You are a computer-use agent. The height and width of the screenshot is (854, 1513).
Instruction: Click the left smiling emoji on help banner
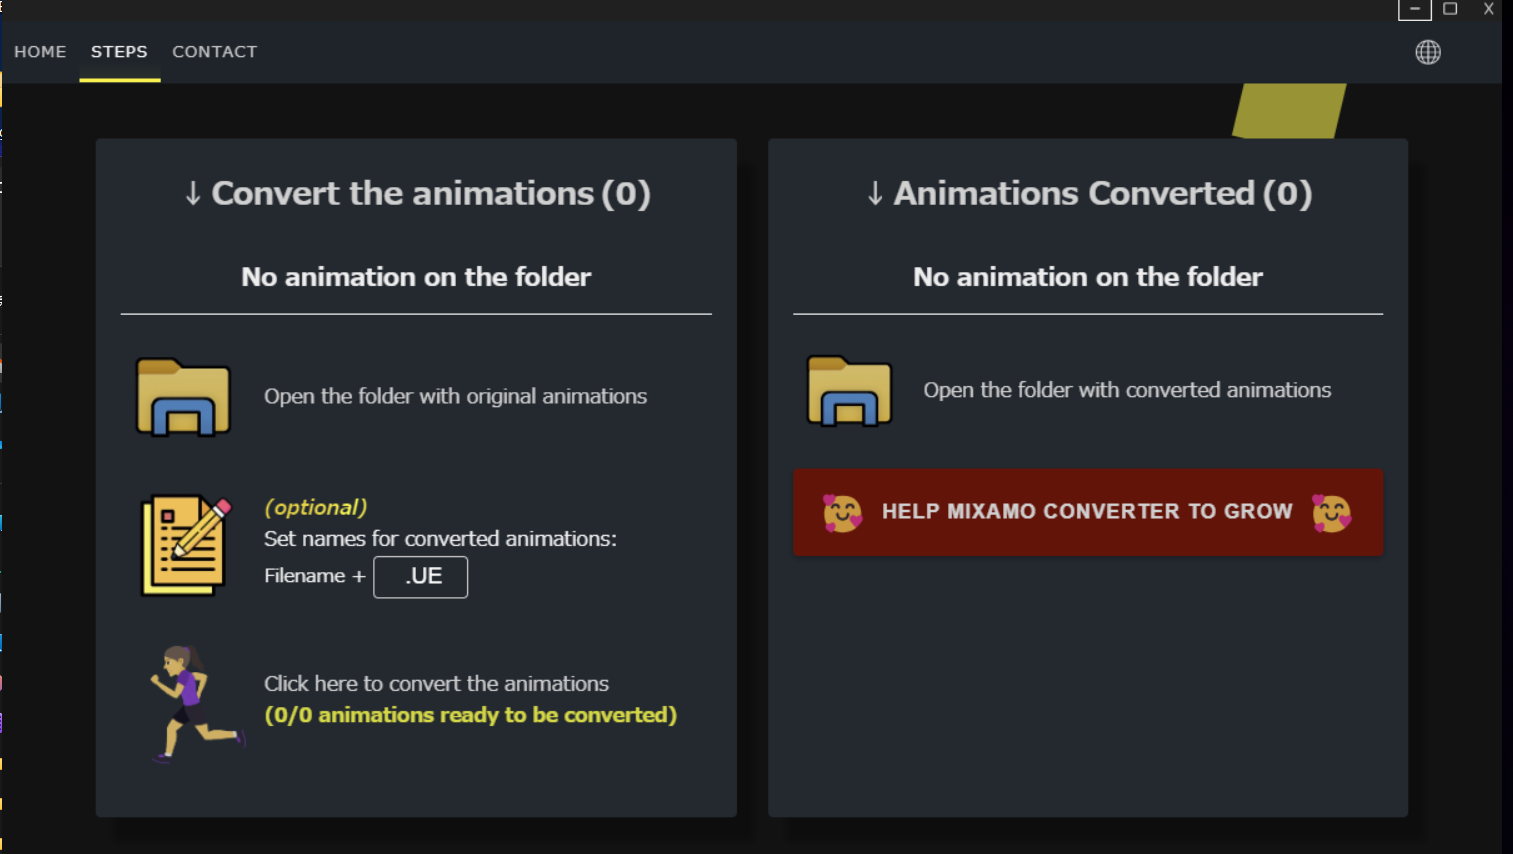point(842,512)
